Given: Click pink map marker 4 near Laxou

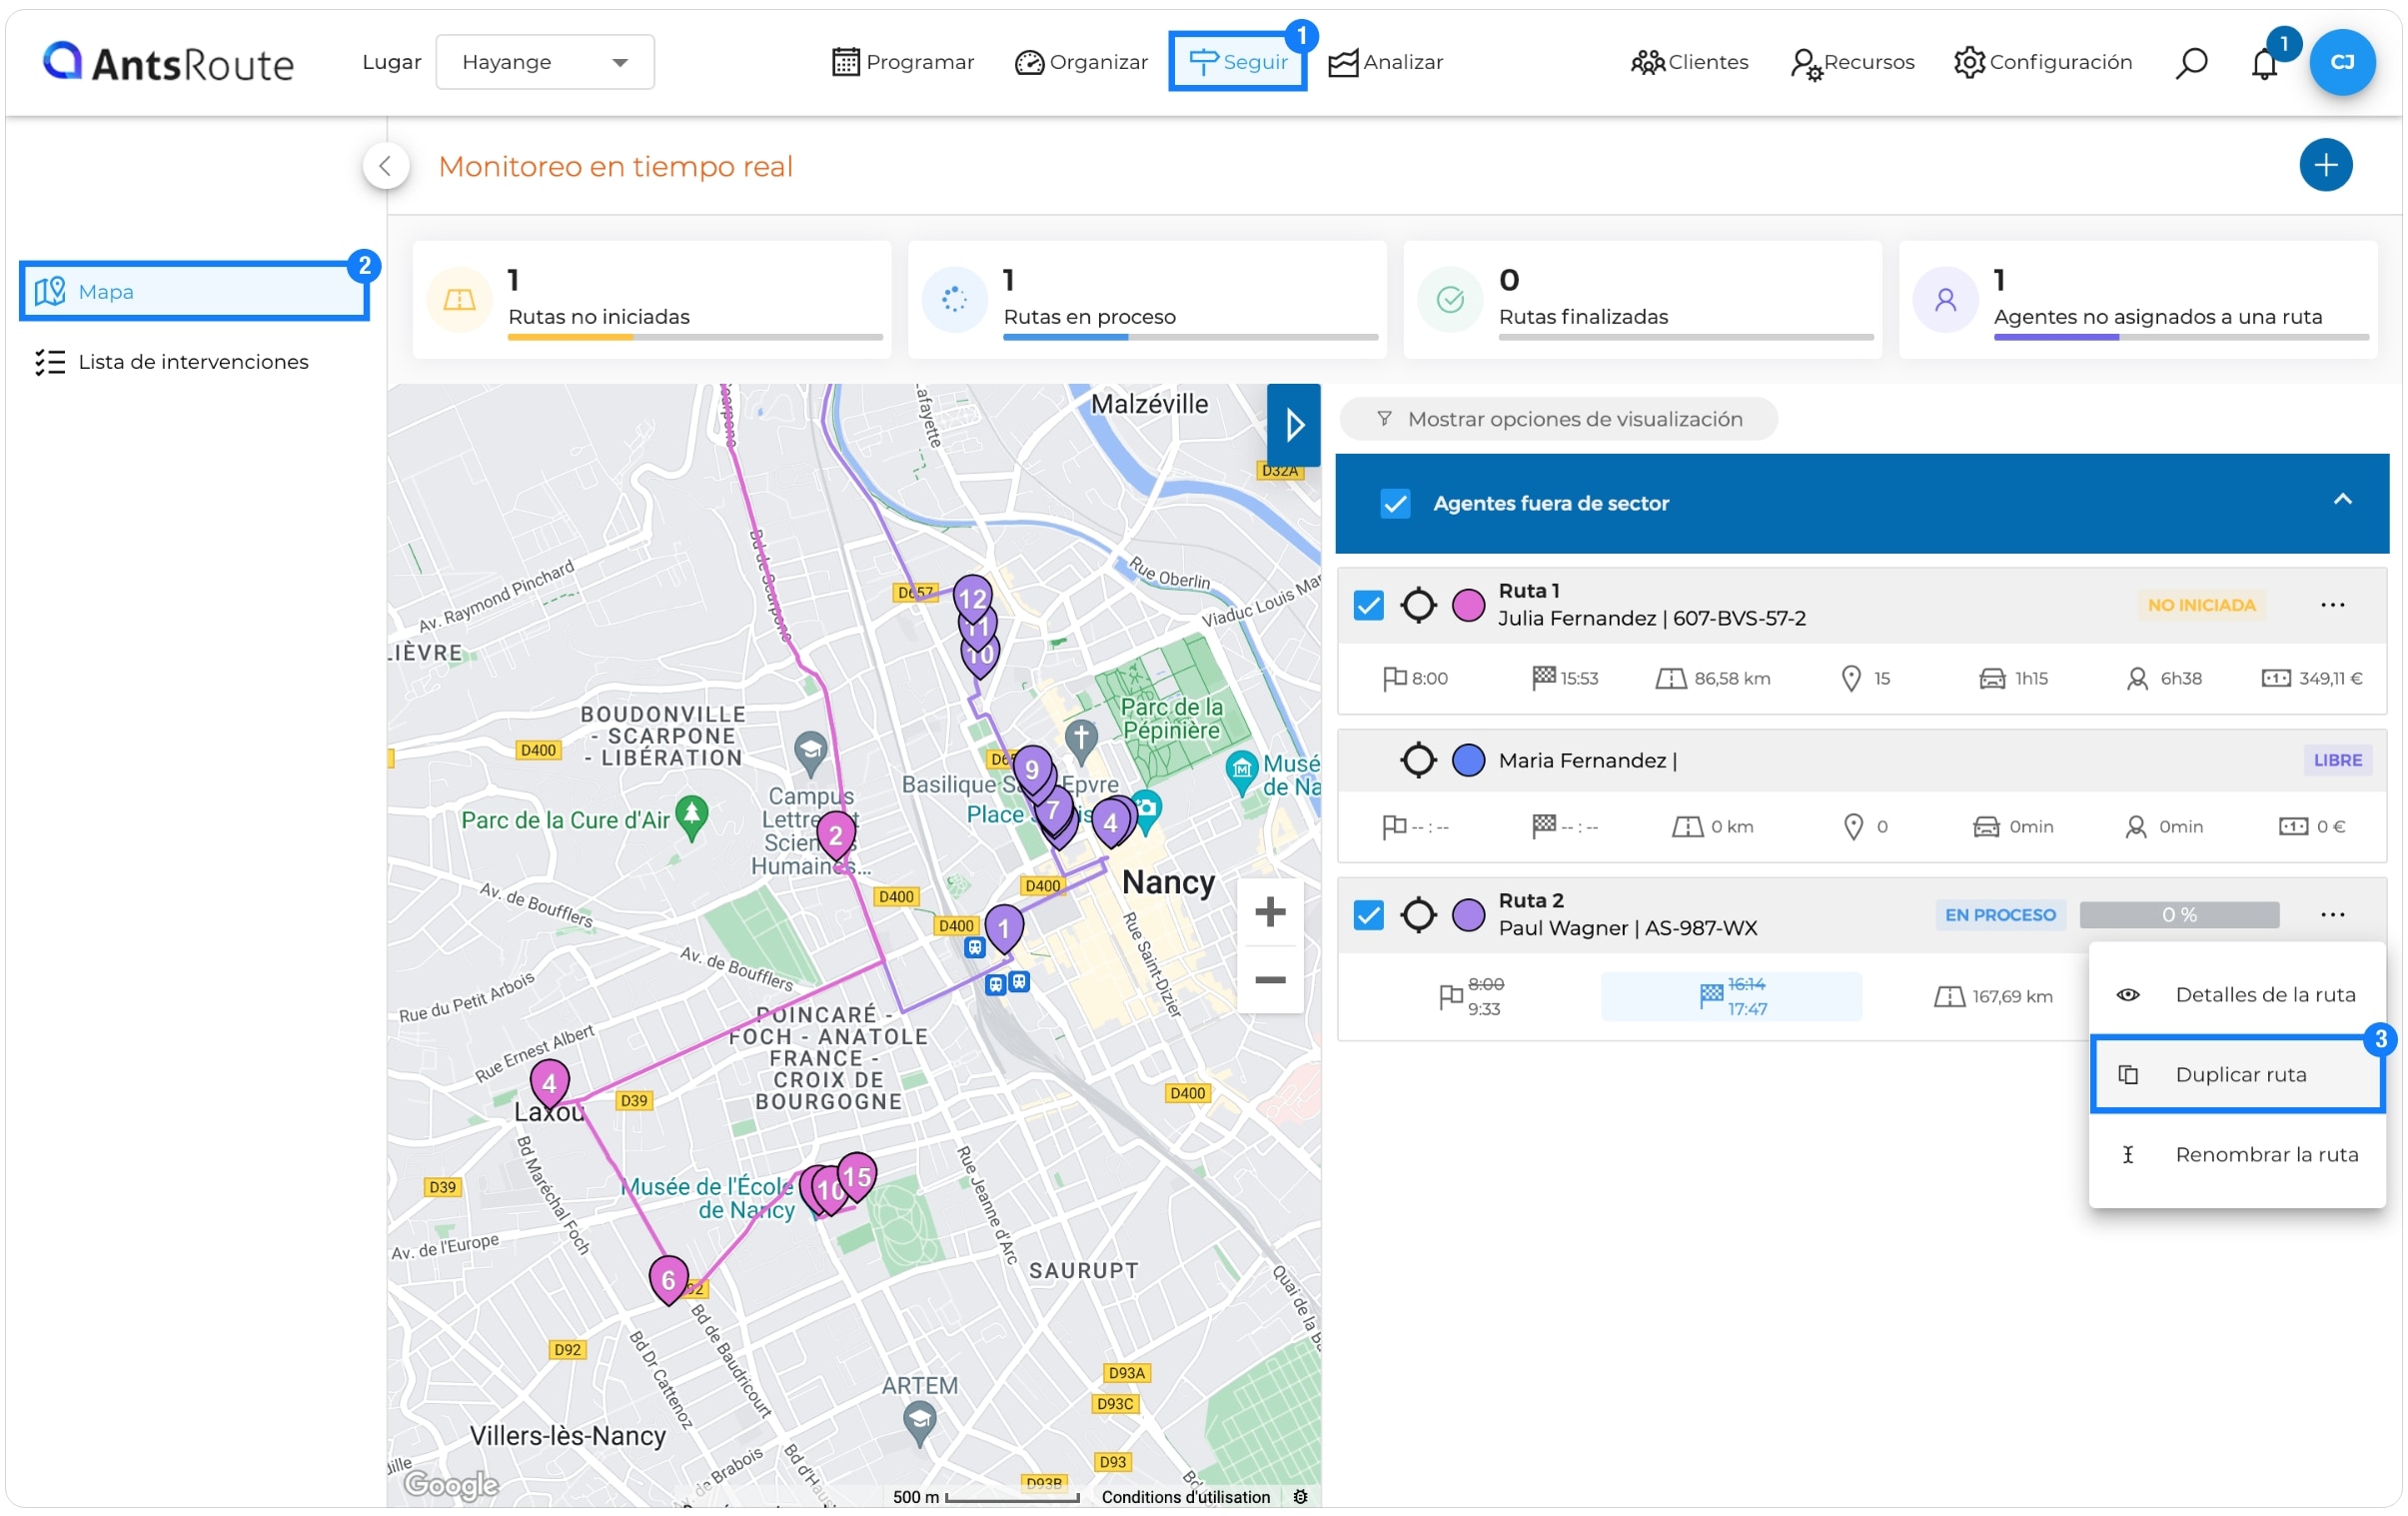Looking at the screenshot, I should coord(549,1084).
